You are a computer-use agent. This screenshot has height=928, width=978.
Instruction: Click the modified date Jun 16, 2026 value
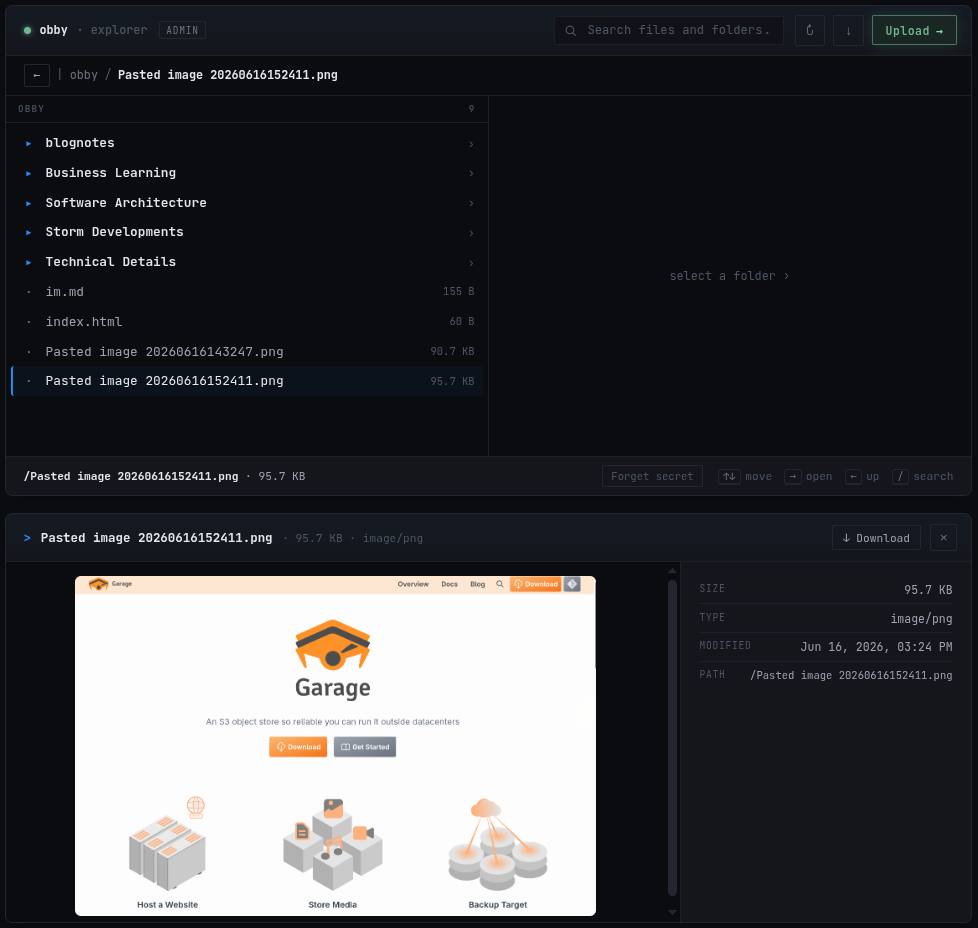coord(876,647)
